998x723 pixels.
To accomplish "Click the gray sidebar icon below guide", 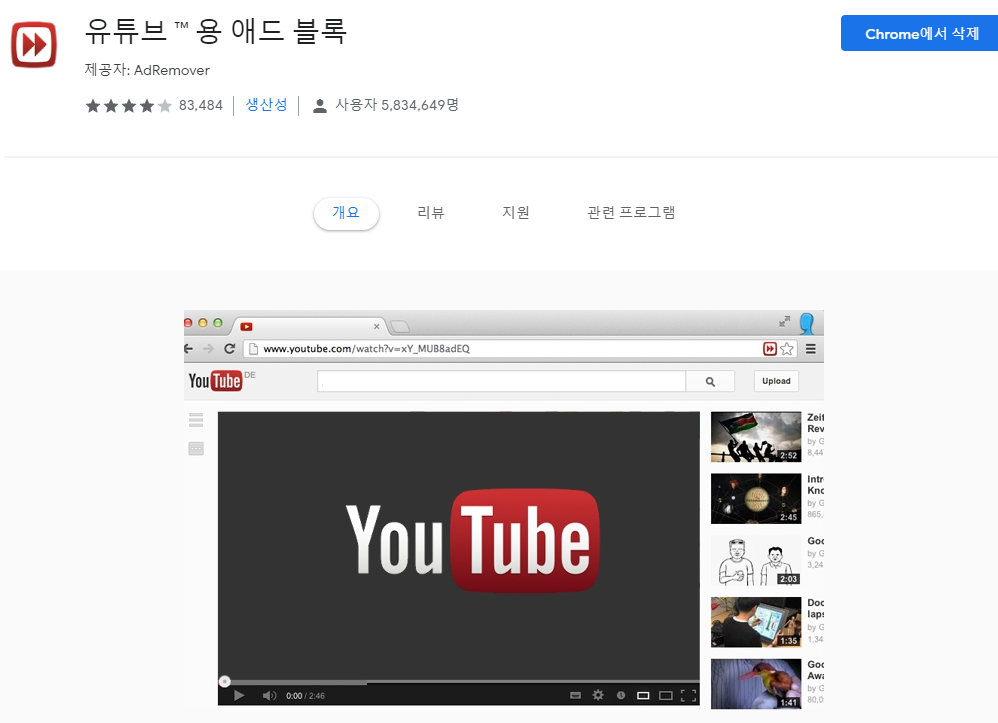I will pos(196,449).
